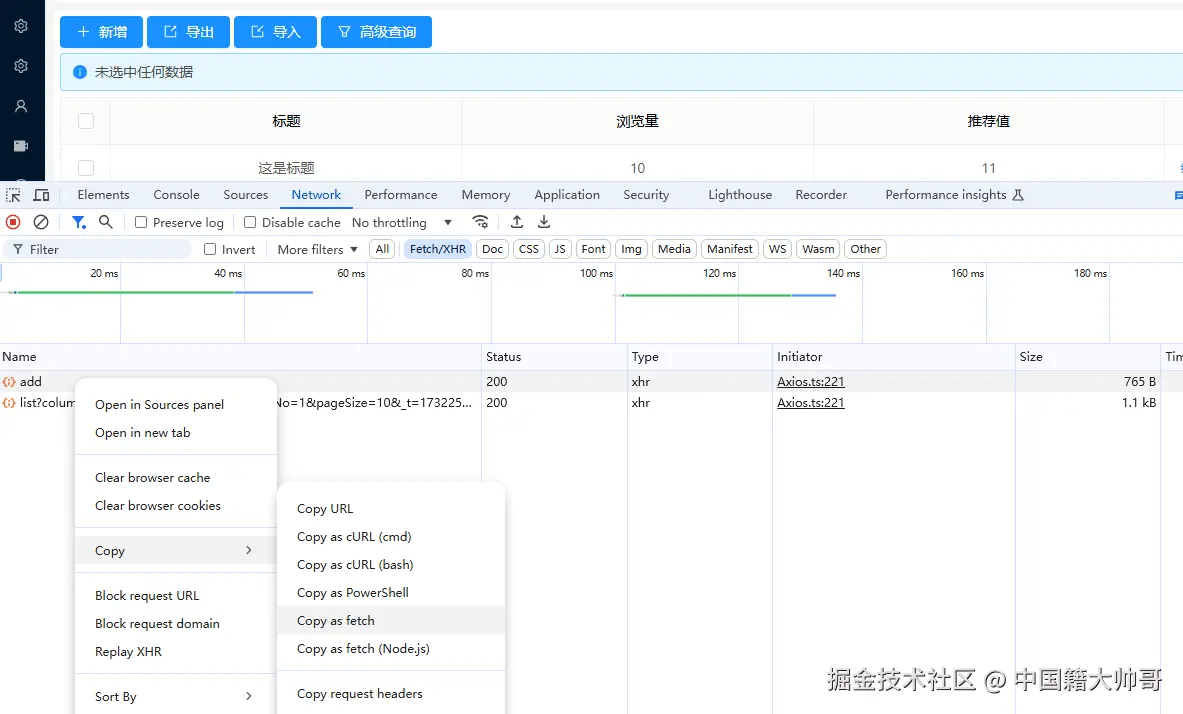The image size is (1183, 714).
Task: Open the Memory tab
Action: (x=486, y=195)
